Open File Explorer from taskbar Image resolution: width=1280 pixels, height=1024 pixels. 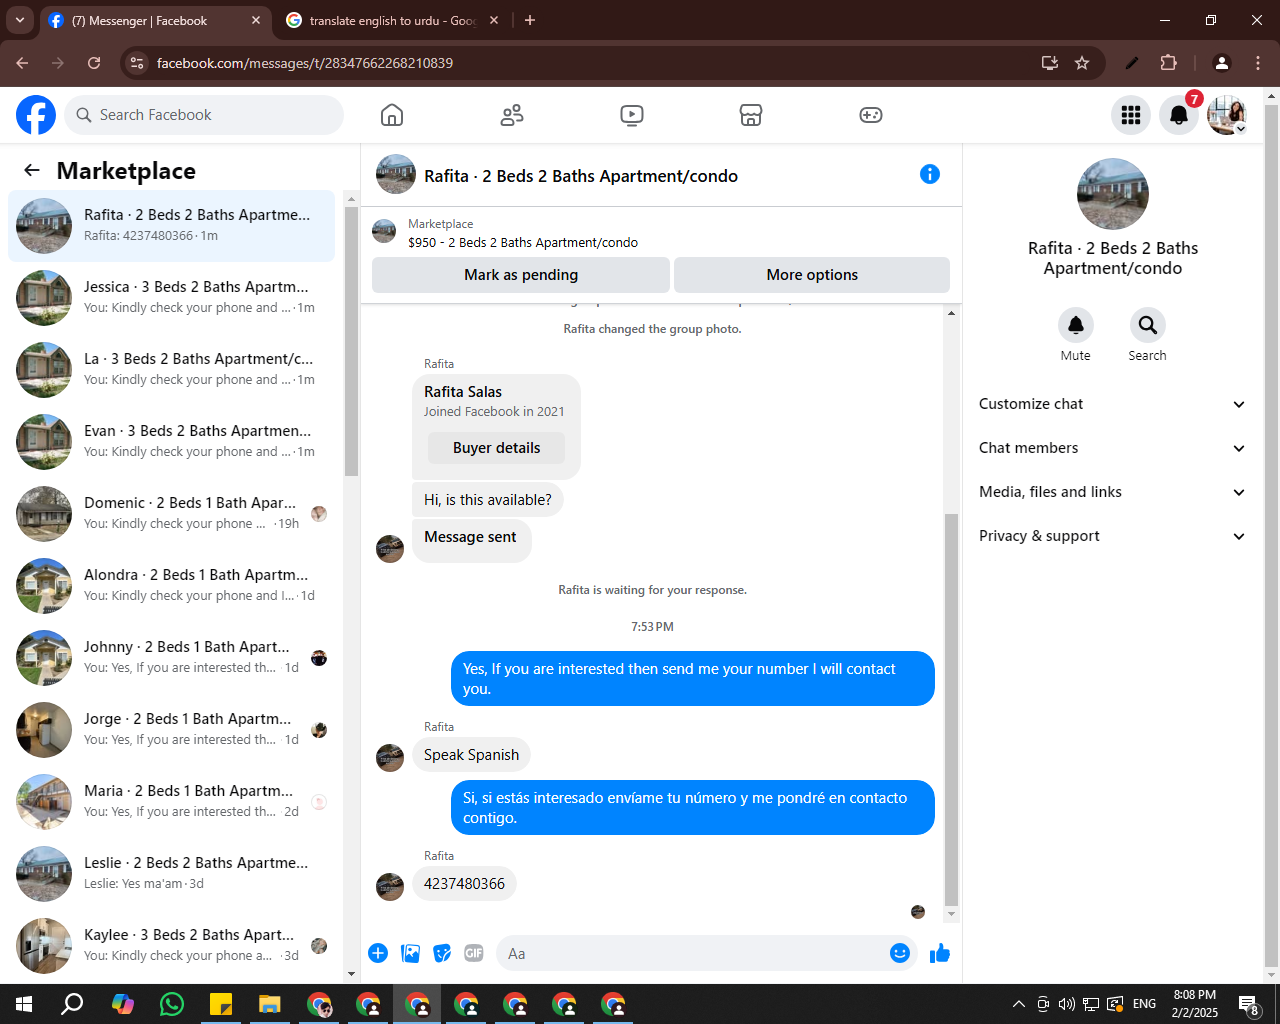[270, 1004]
